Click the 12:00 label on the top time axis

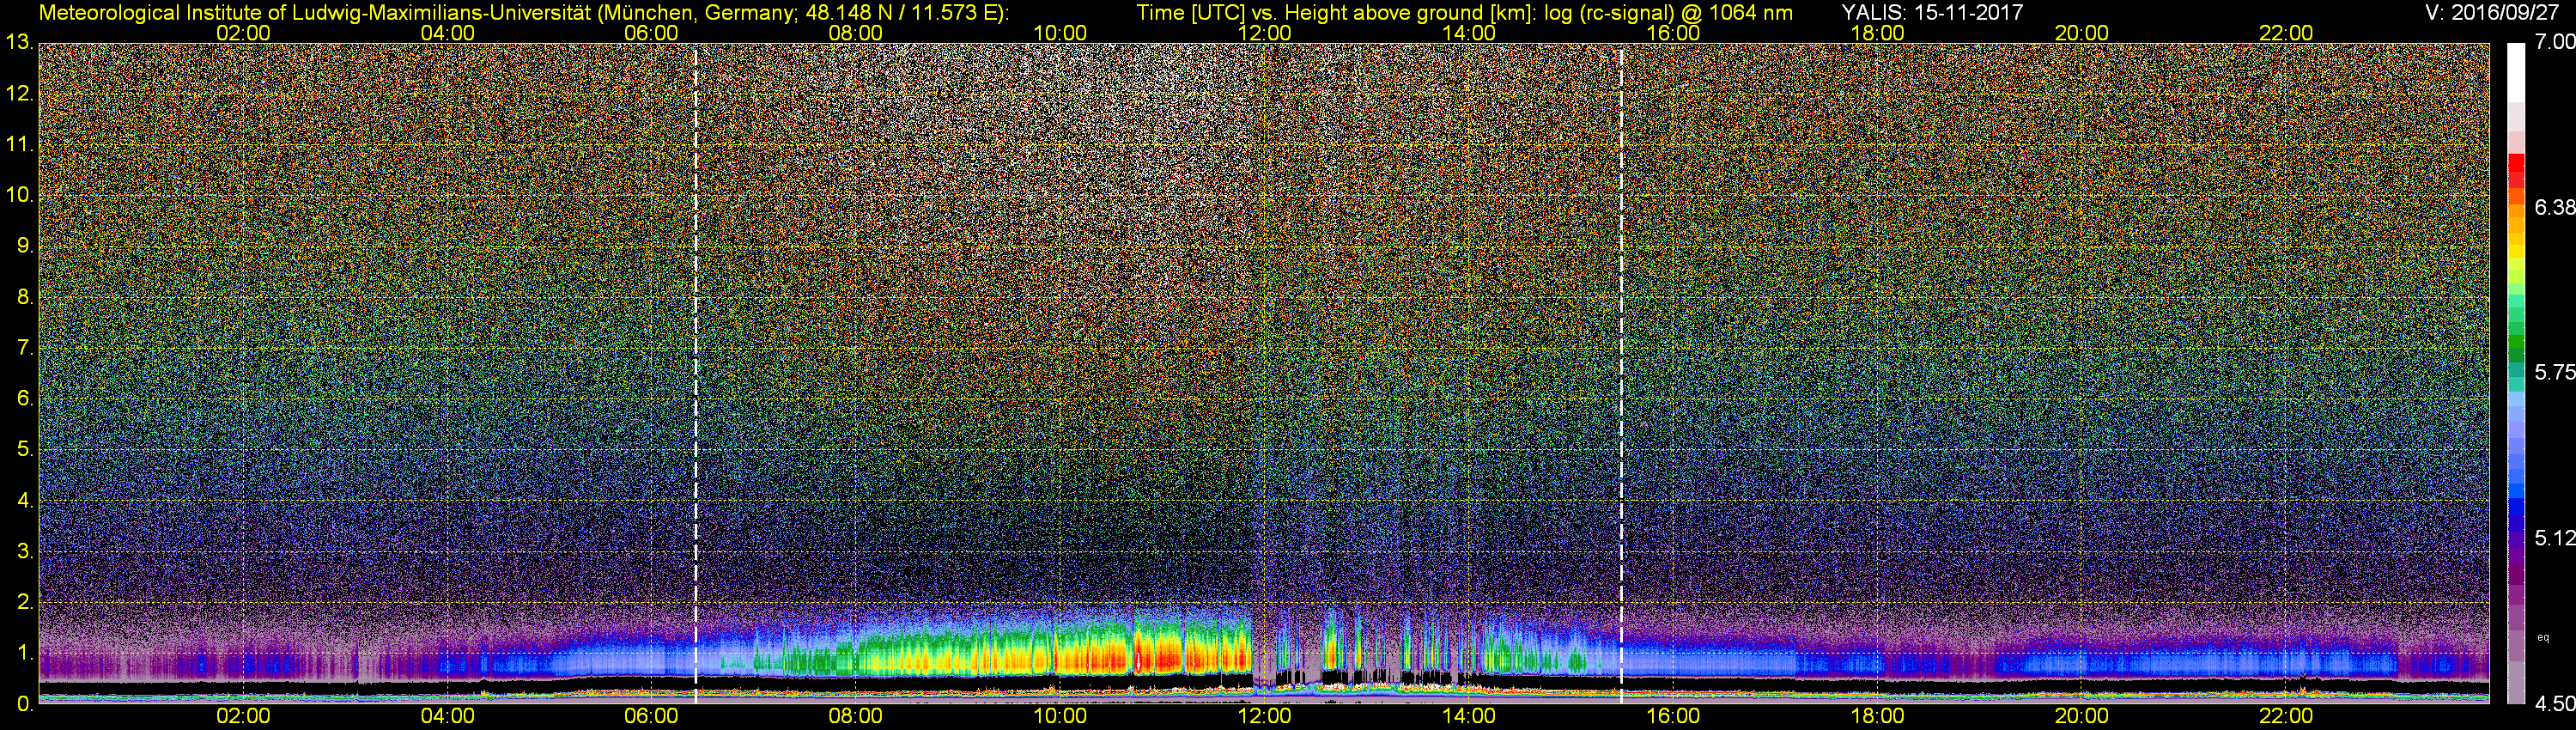point(1264,33)
